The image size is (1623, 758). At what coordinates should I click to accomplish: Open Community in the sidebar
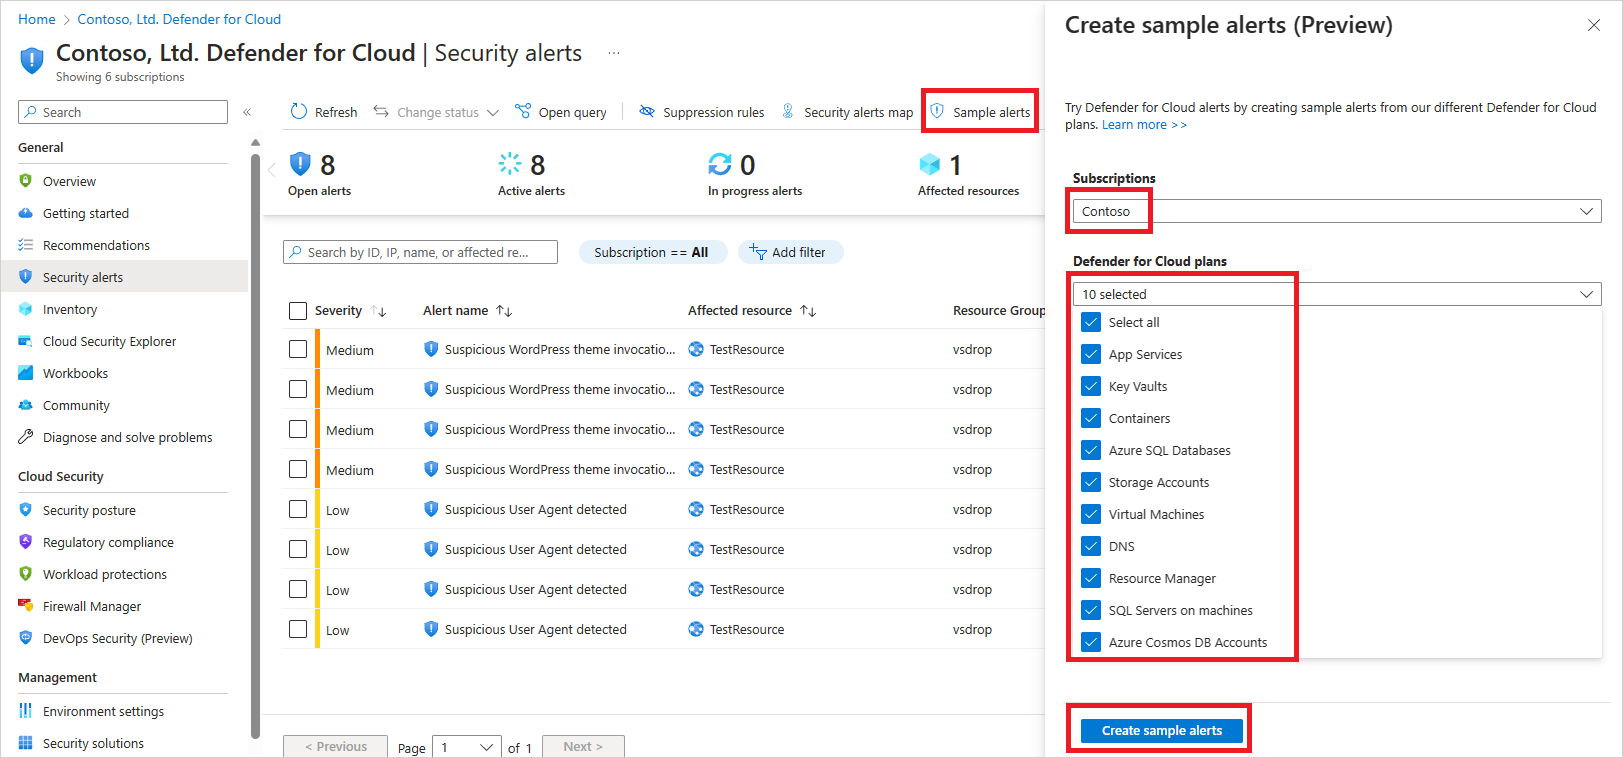coord(76,405)
